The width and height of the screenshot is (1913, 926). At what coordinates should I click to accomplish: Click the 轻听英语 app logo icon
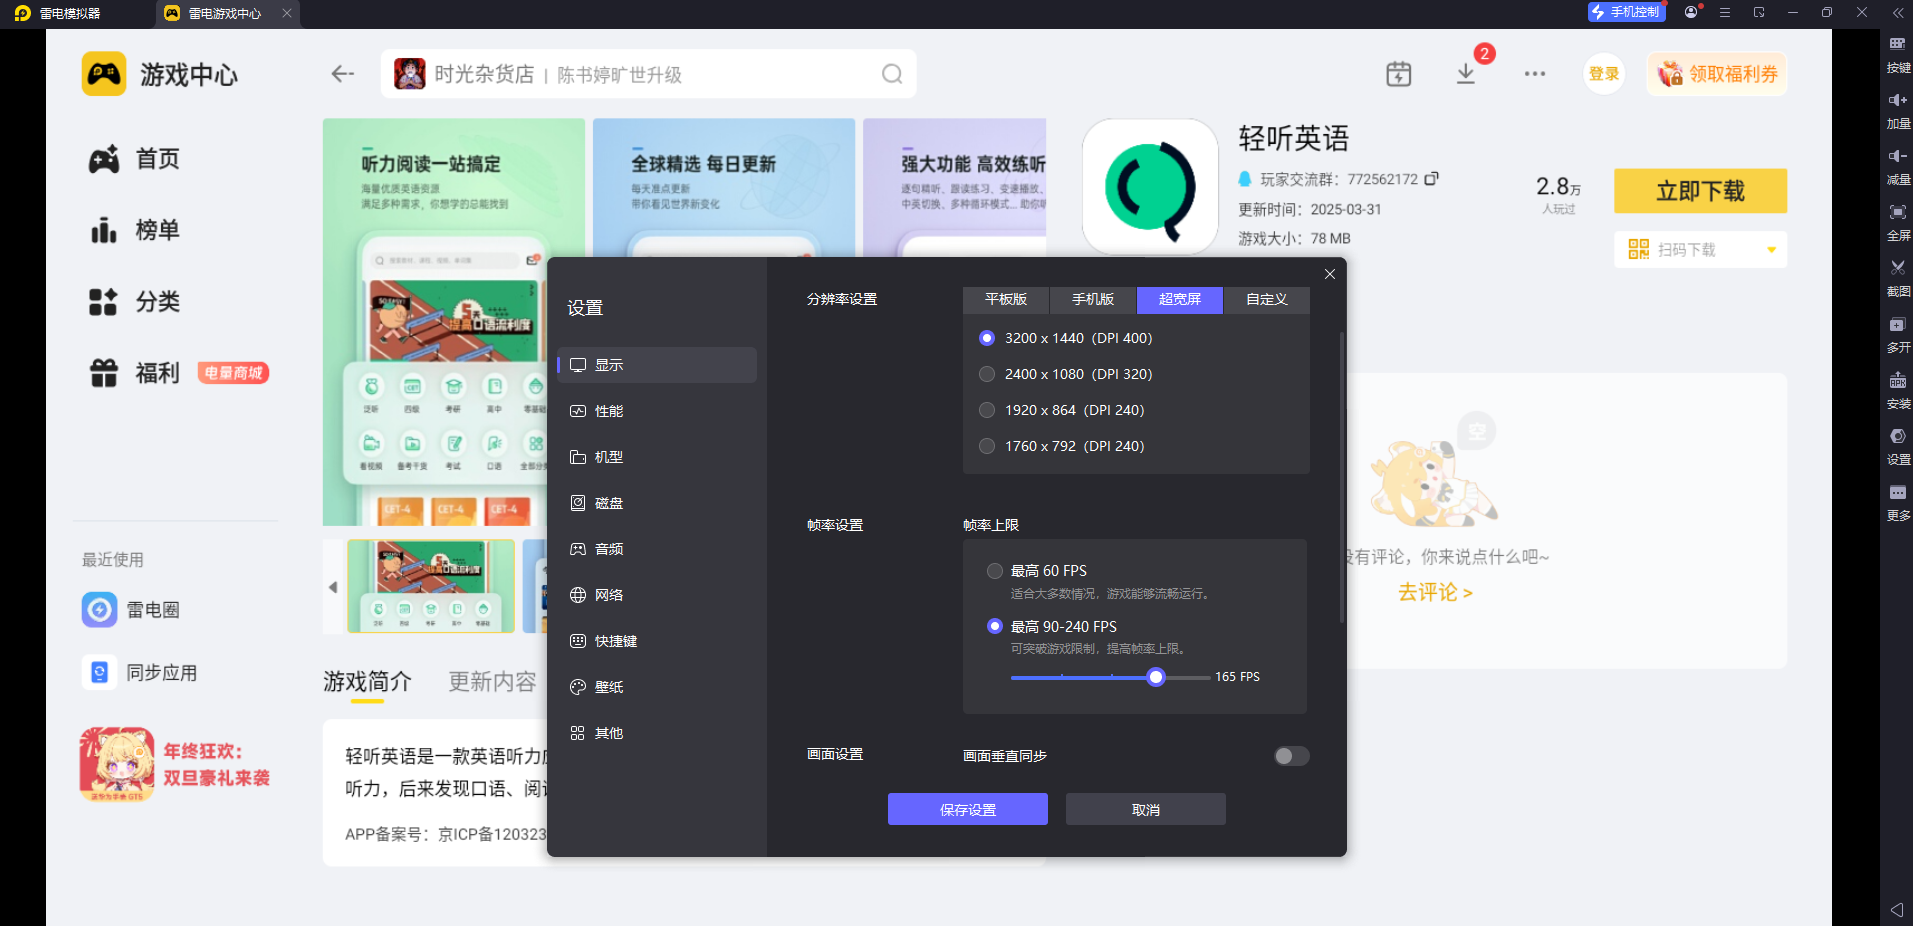pos(1150,187)
